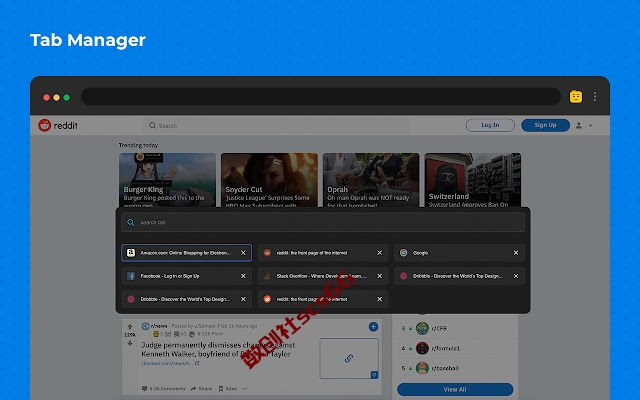
Task: Switch to the Amazon.com tab entry
Action: point(187,253)
